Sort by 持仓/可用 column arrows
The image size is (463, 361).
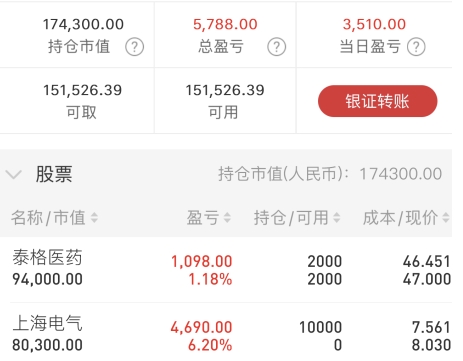(336, 218)
